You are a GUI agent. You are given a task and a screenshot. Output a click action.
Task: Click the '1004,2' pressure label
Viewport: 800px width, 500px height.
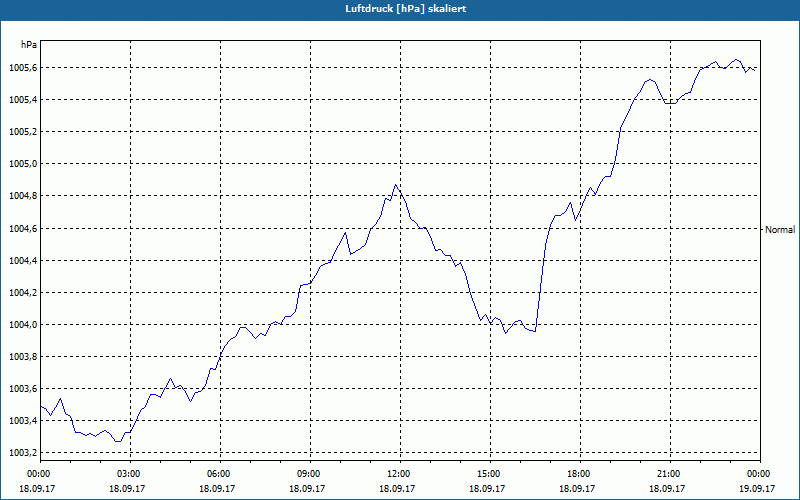[23, 293]
